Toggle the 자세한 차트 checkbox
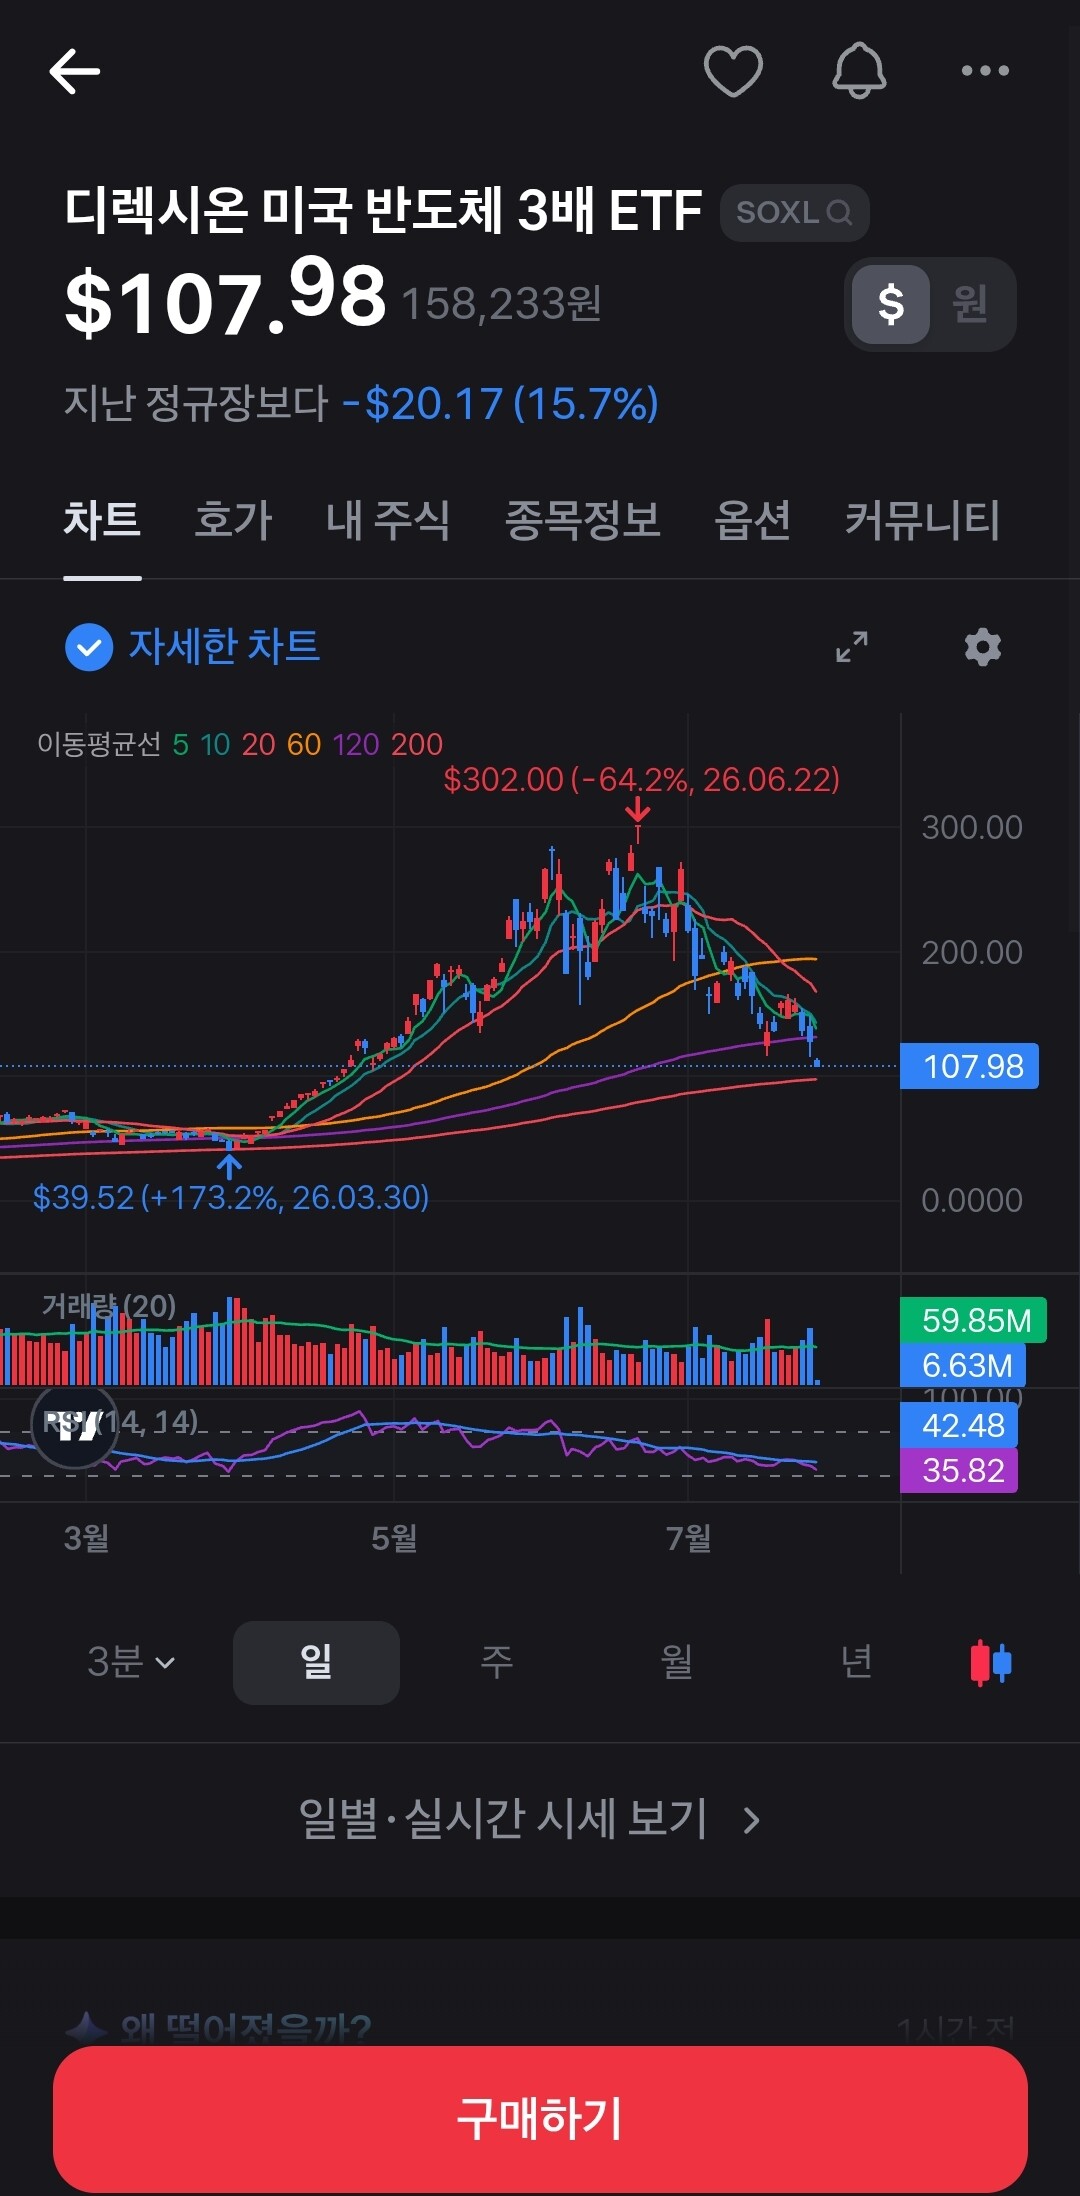The width and height of the screenshot is (1080, 2196). click(89, 647)
